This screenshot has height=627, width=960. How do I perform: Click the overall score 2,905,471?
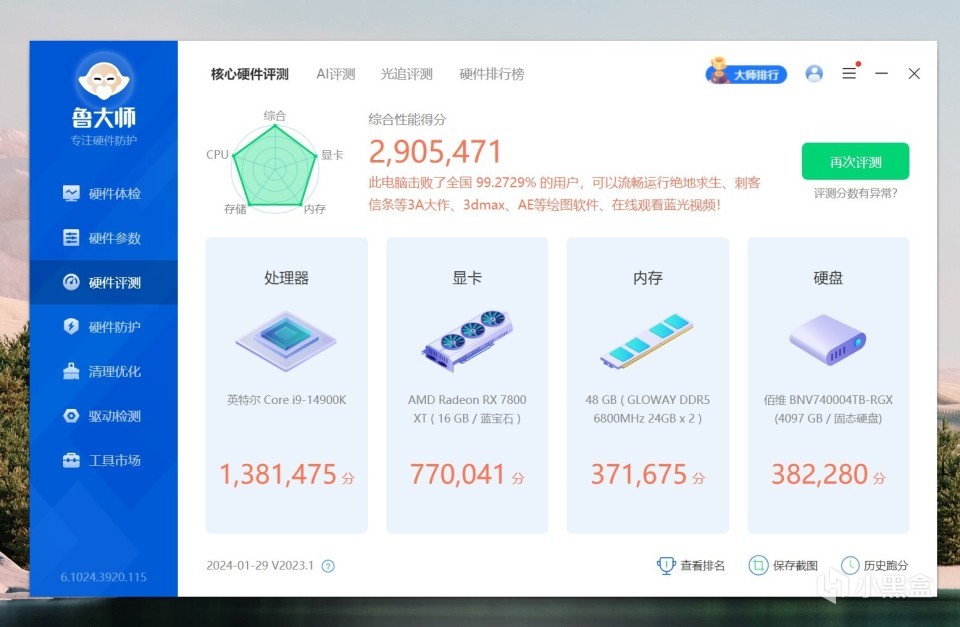[435, 152]
